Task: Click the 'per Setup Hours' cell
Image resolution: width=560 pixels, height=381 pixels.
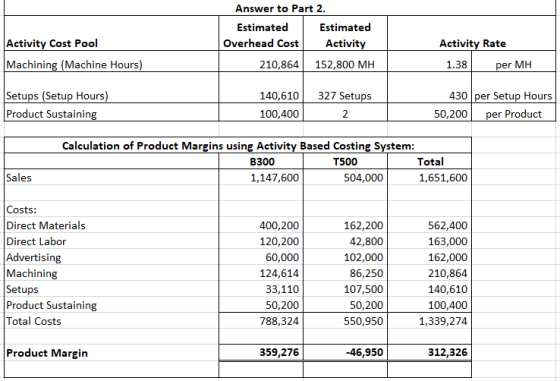Action: coord(514,87)
